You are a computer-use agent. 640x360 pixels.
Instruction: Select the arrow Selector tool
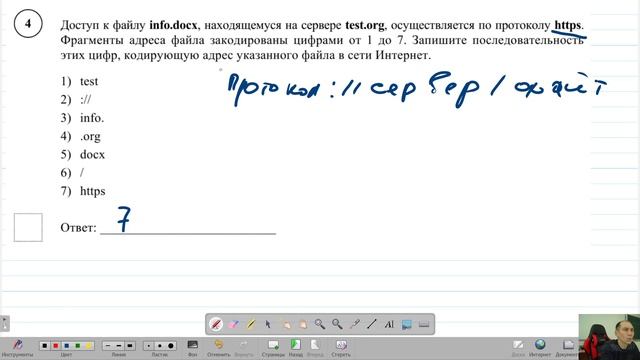[268, 324]
